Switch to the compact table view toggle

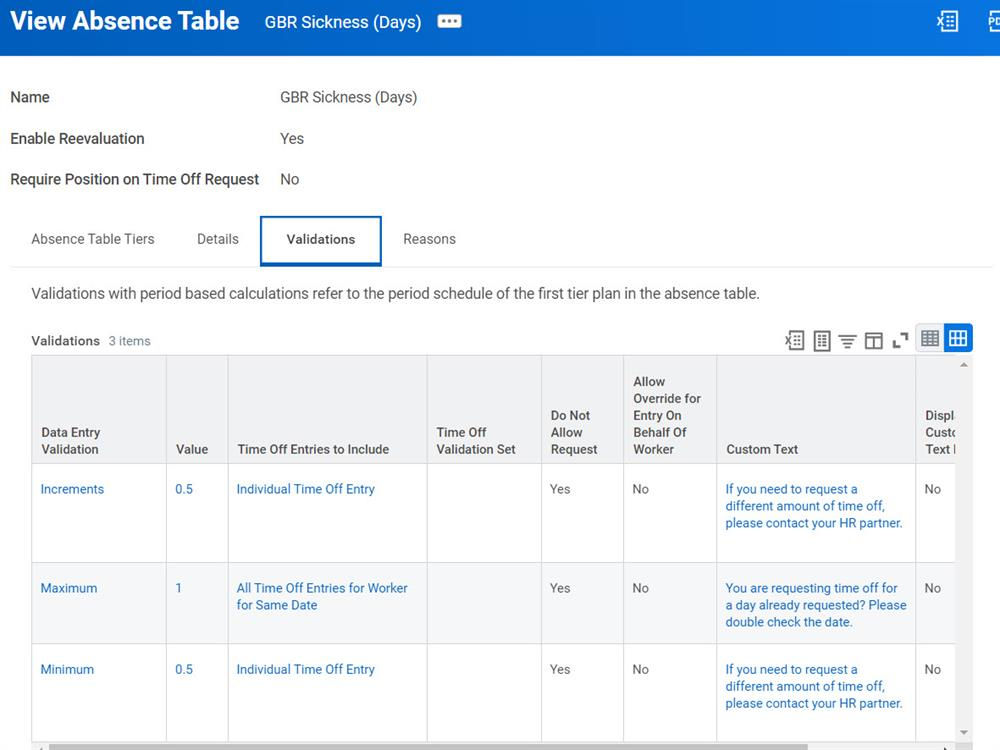(930, 339)
